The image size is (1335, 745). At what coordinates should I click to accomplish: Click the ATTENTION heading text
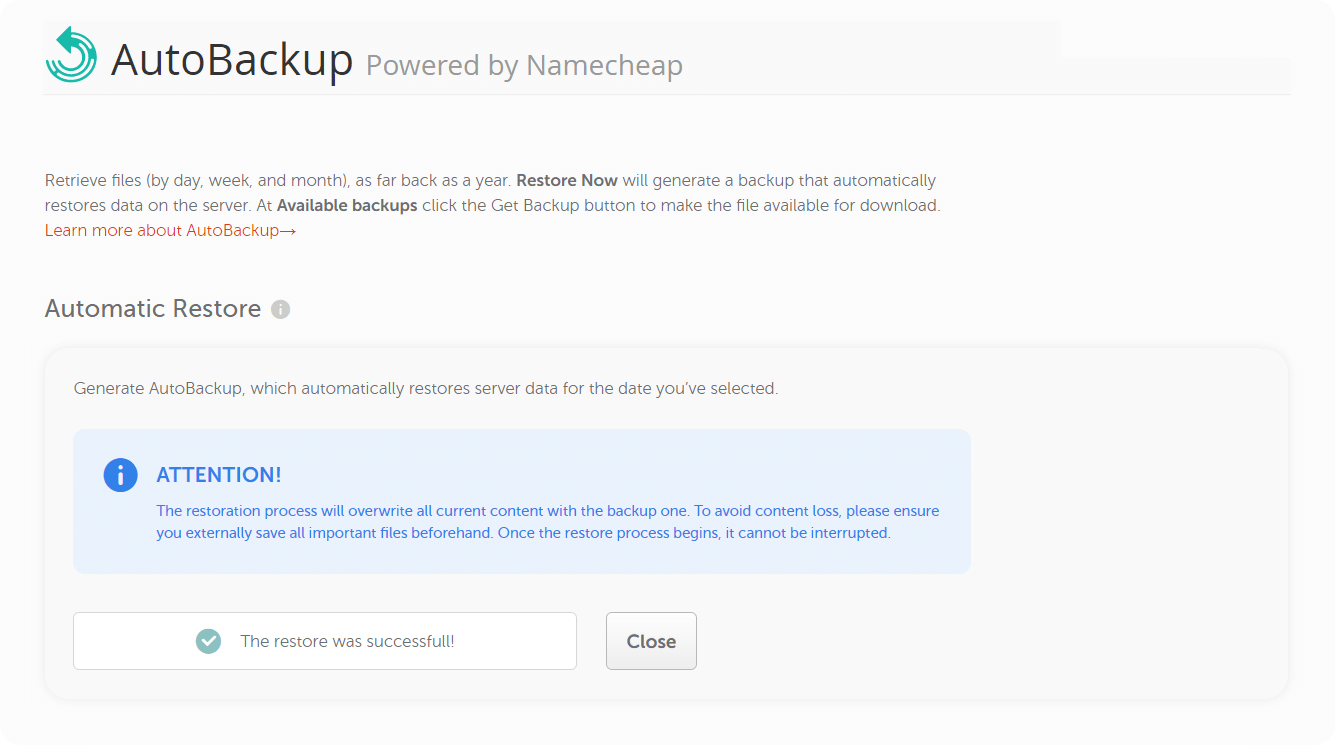tap(219, 474)
